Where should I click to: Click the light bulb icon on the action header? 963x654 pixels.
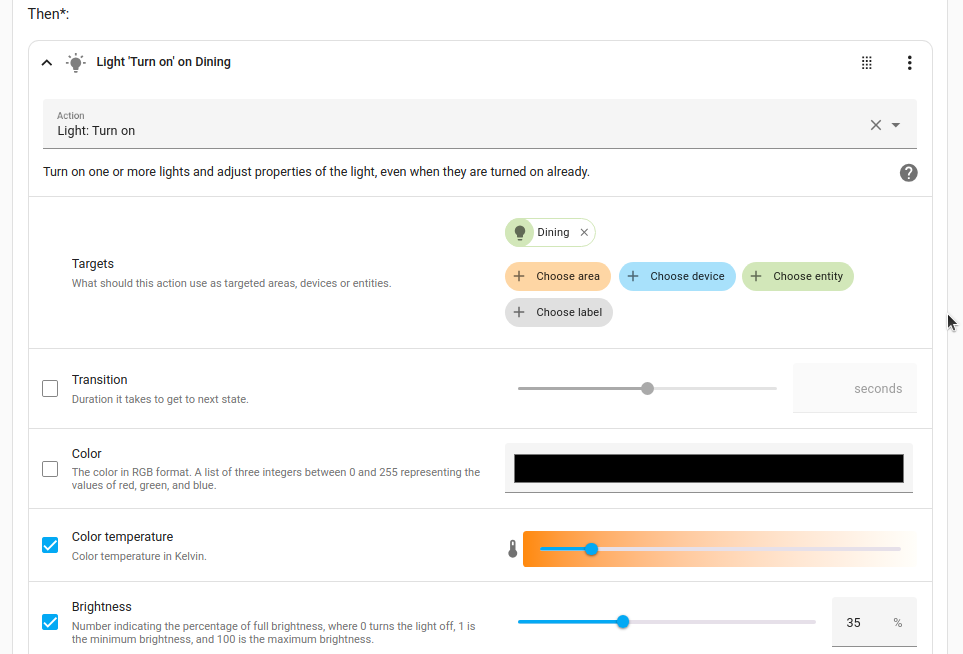coord(76,61)
